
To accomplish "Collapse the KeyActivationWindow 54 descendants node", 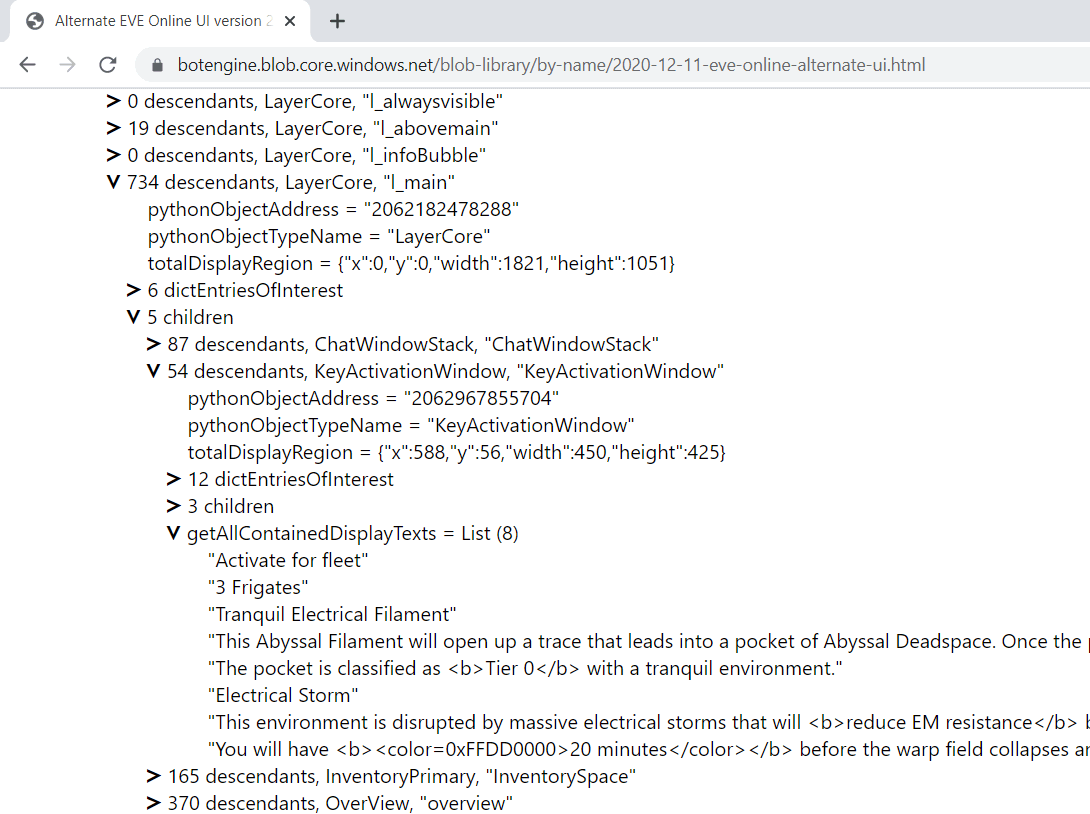I will [154, 372].
